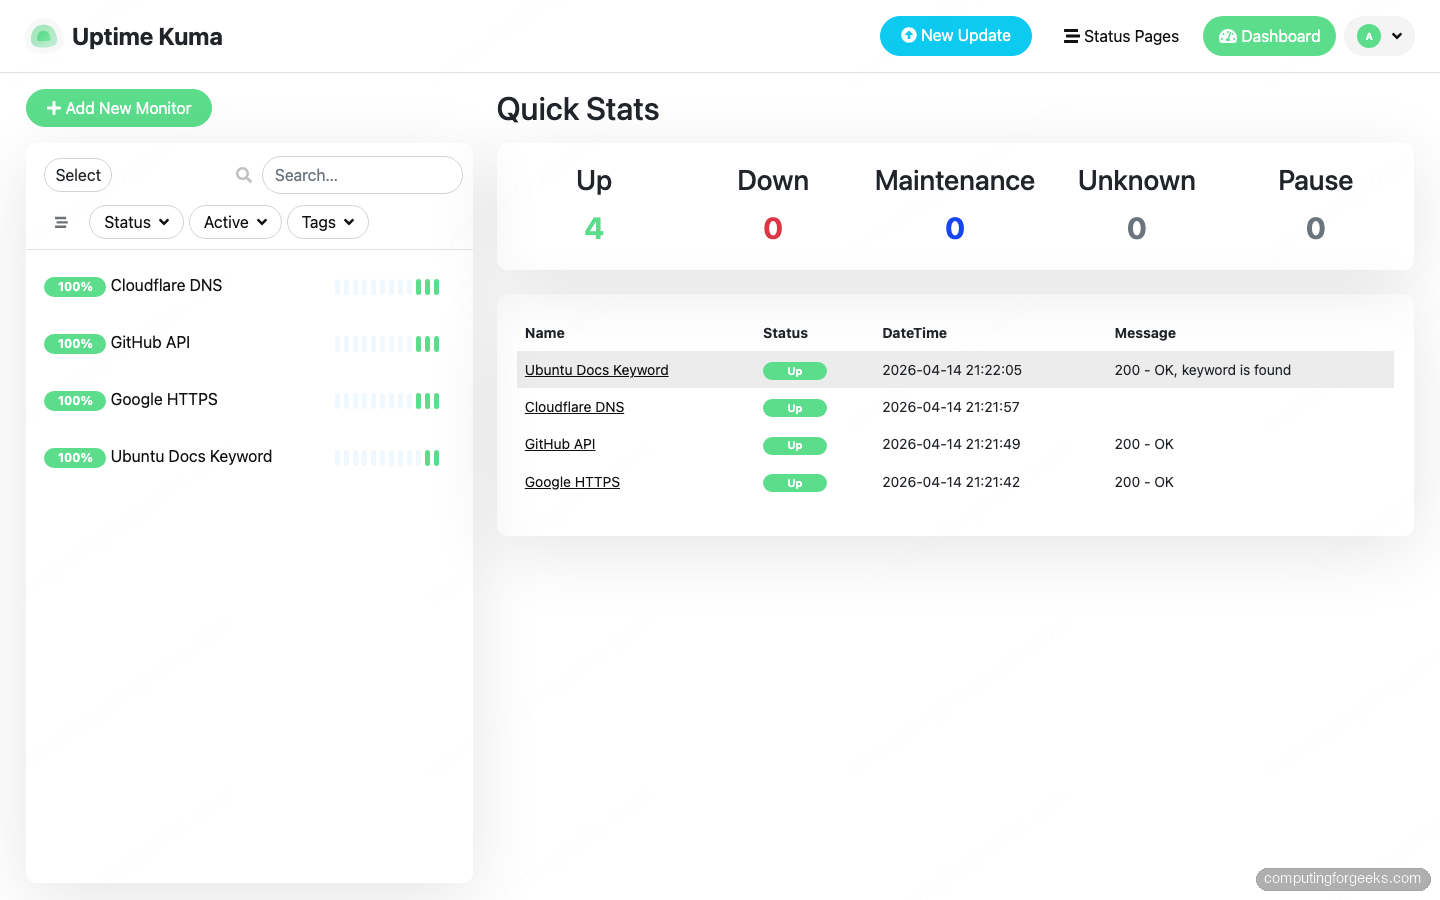The width and height of the screenshot is (1440, 900).
Task: Click the Up badge beside GitHub API row
Action: [795, 445]
